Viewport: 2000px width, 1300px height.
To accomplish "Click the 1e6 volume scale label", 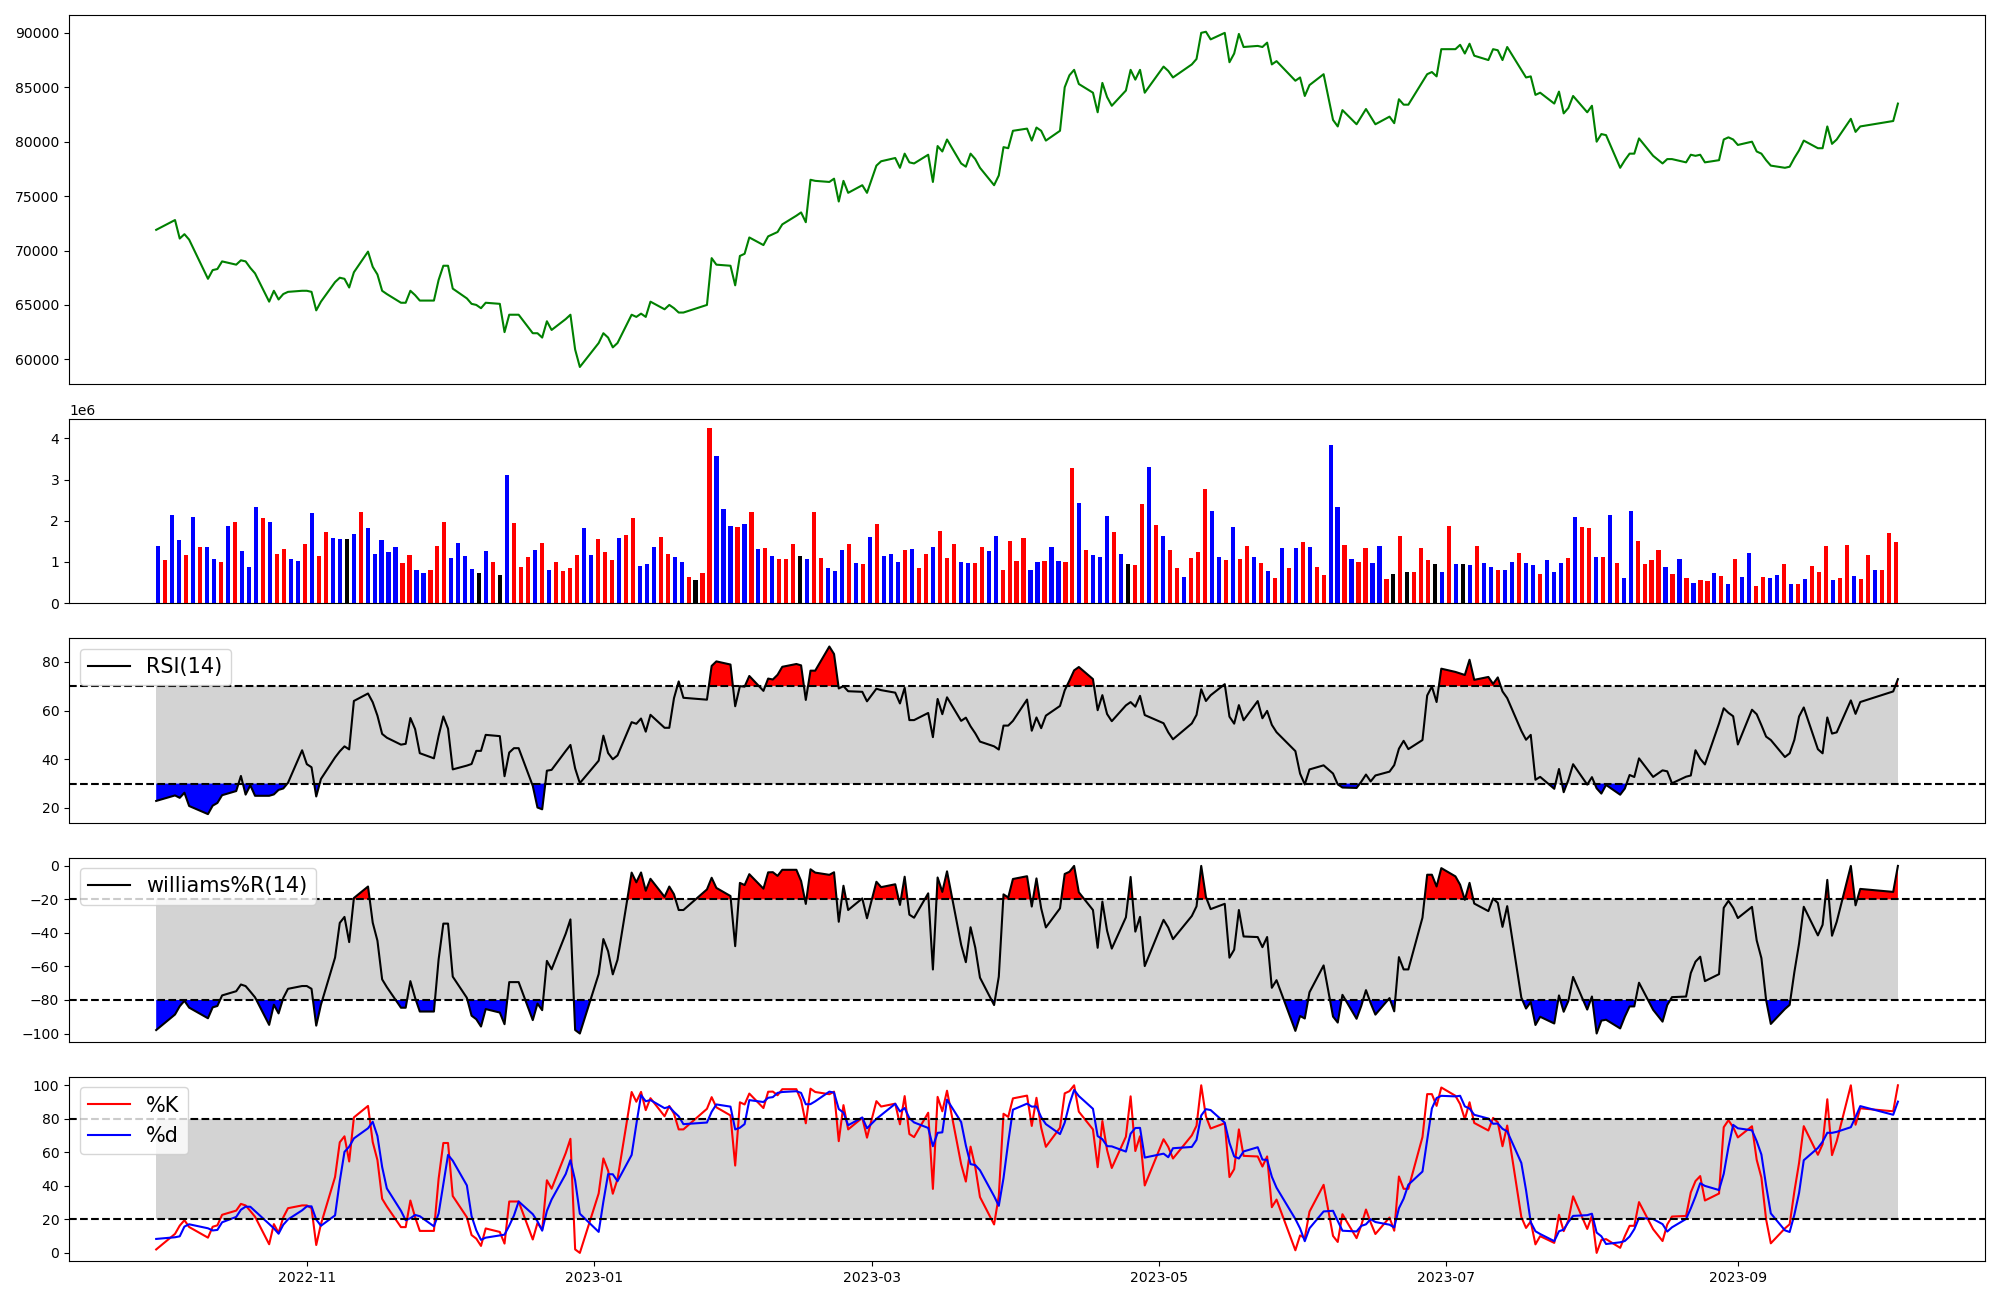I will pyautogui.click(x=82, y=411).
